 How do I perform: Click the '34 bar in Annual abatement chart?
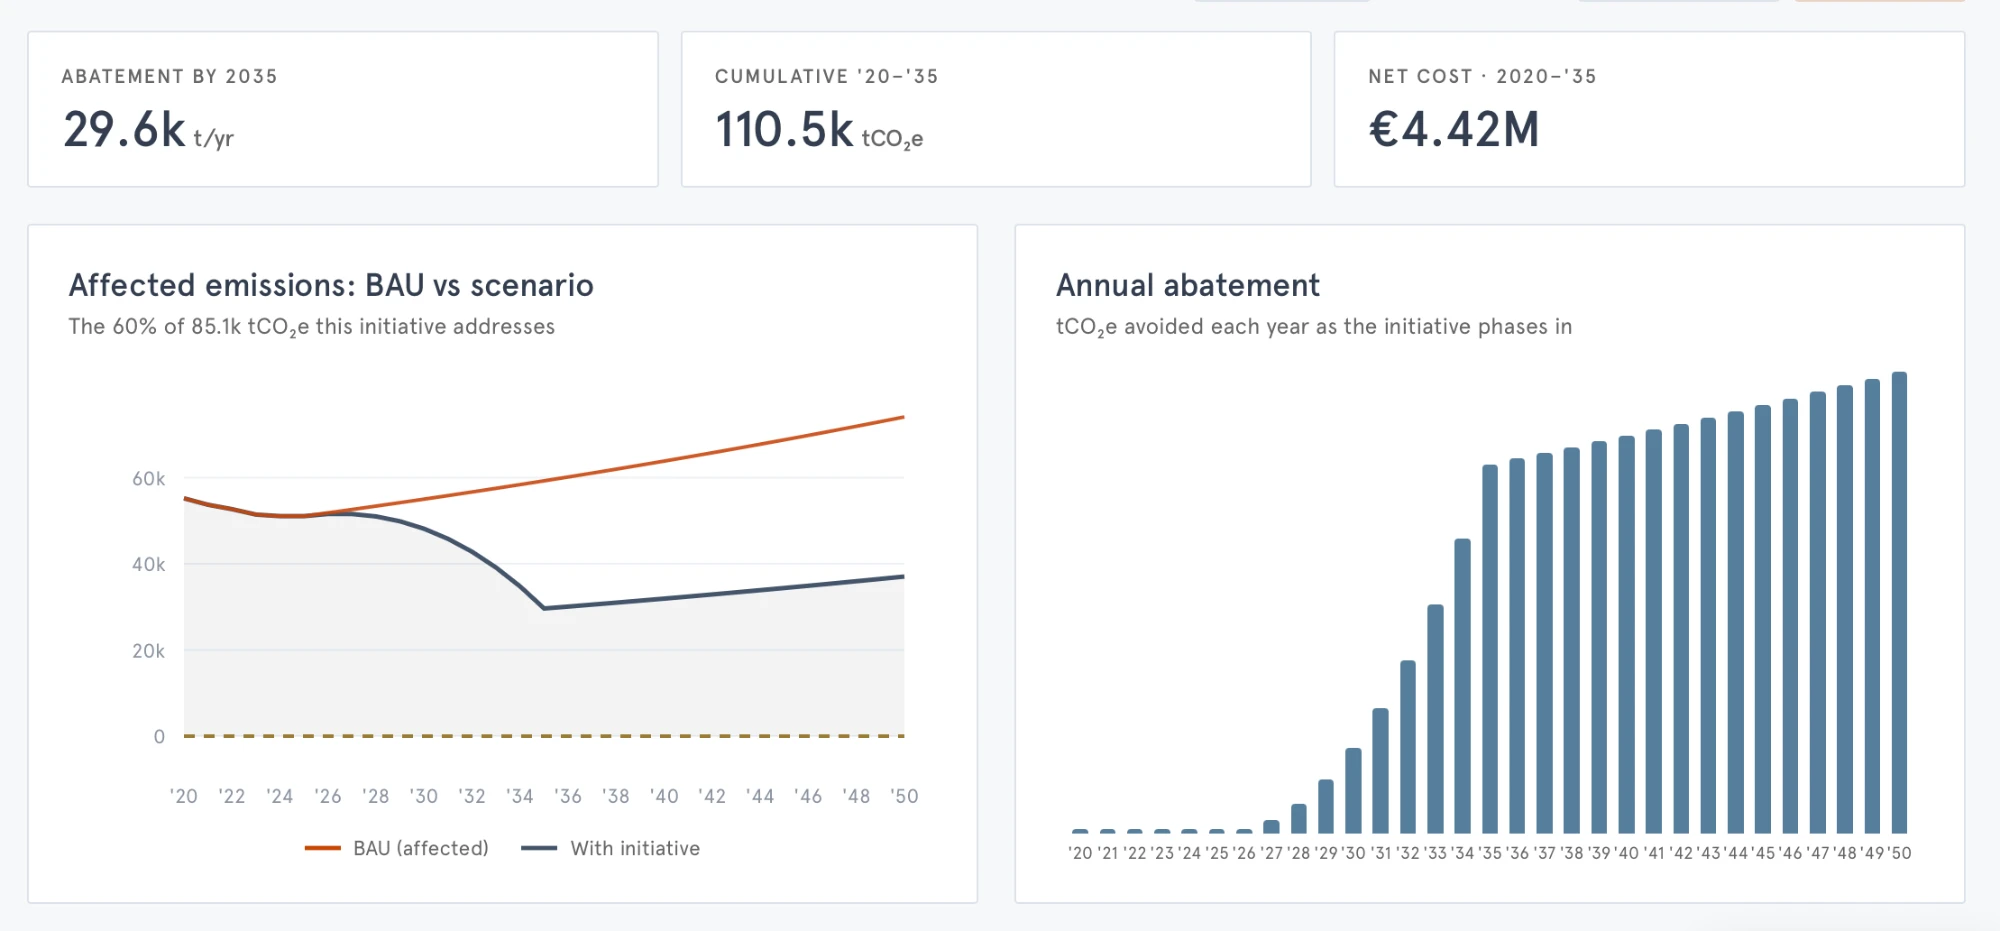click(x=1463, y=686)
